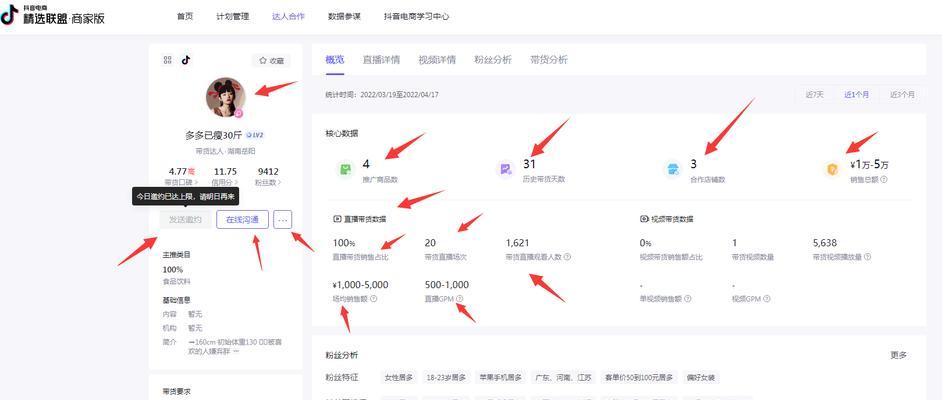
Task: Switch to the 带货分析 tab
Action: pyautogui.click(x=548, y=59)
